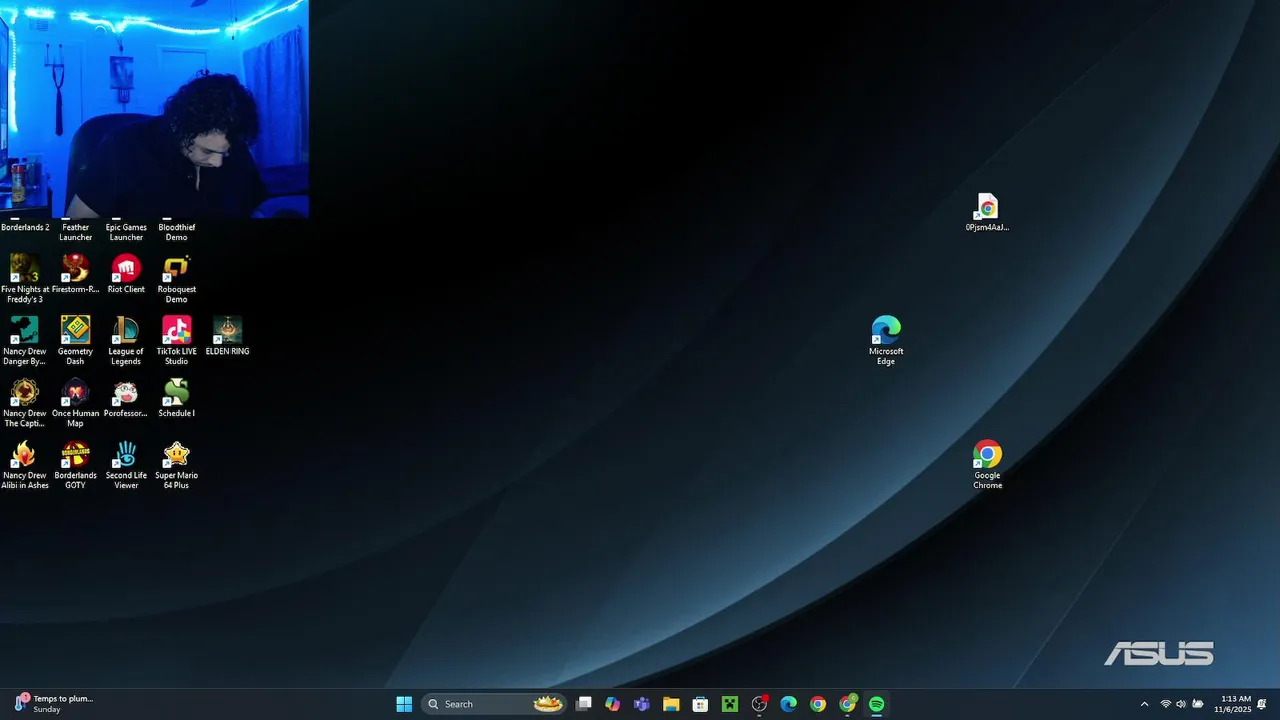Switch to Chrome with profile badge
This screenshot has height=720, width=1280.
(x=847, y=704)
